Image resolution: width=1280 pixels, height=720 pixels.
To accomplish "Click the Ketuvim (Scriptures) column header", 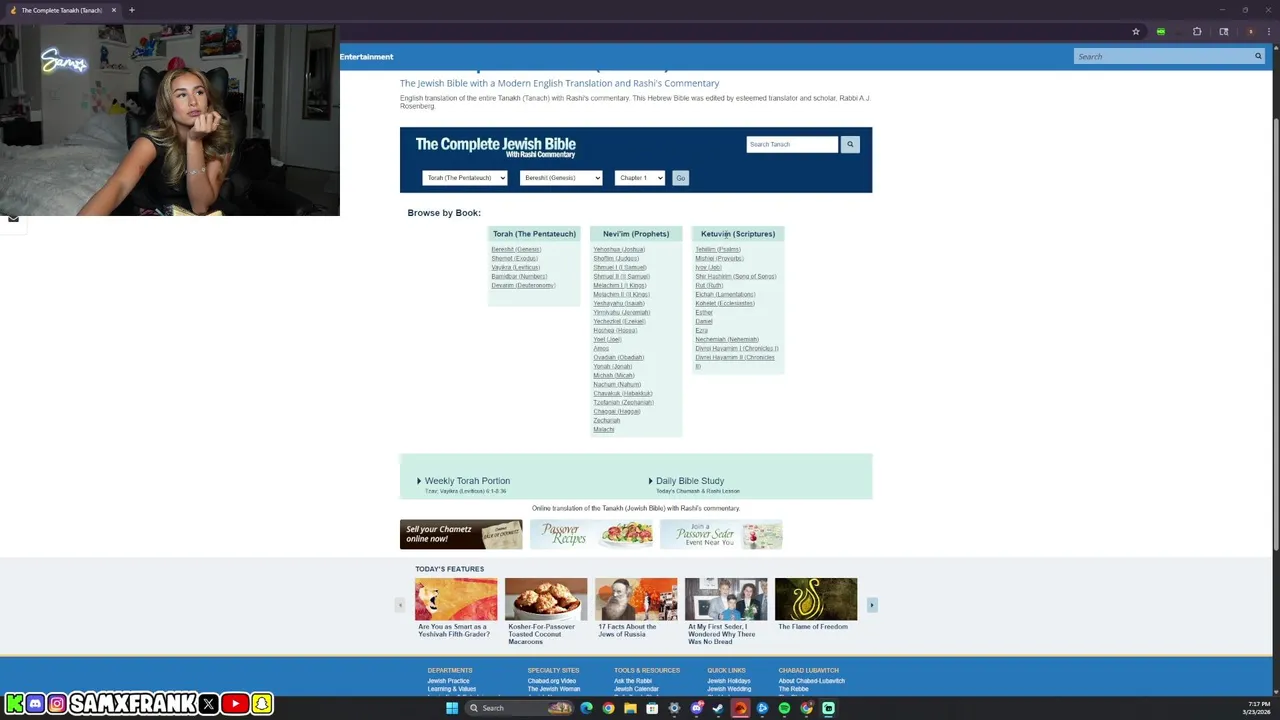I will tap(738, 234).
